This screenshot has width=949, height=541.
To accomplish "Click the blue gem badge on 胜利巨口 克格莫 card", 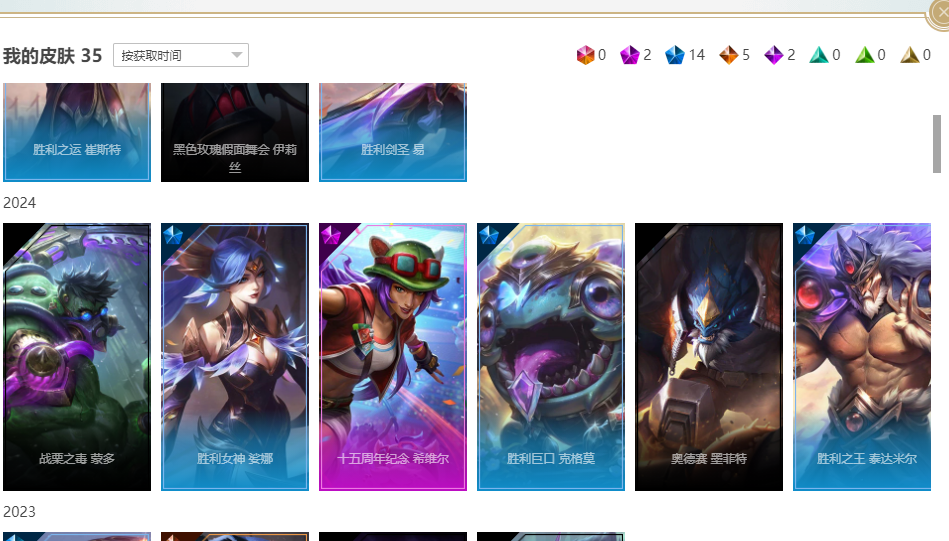I will [x=489, y=235].
